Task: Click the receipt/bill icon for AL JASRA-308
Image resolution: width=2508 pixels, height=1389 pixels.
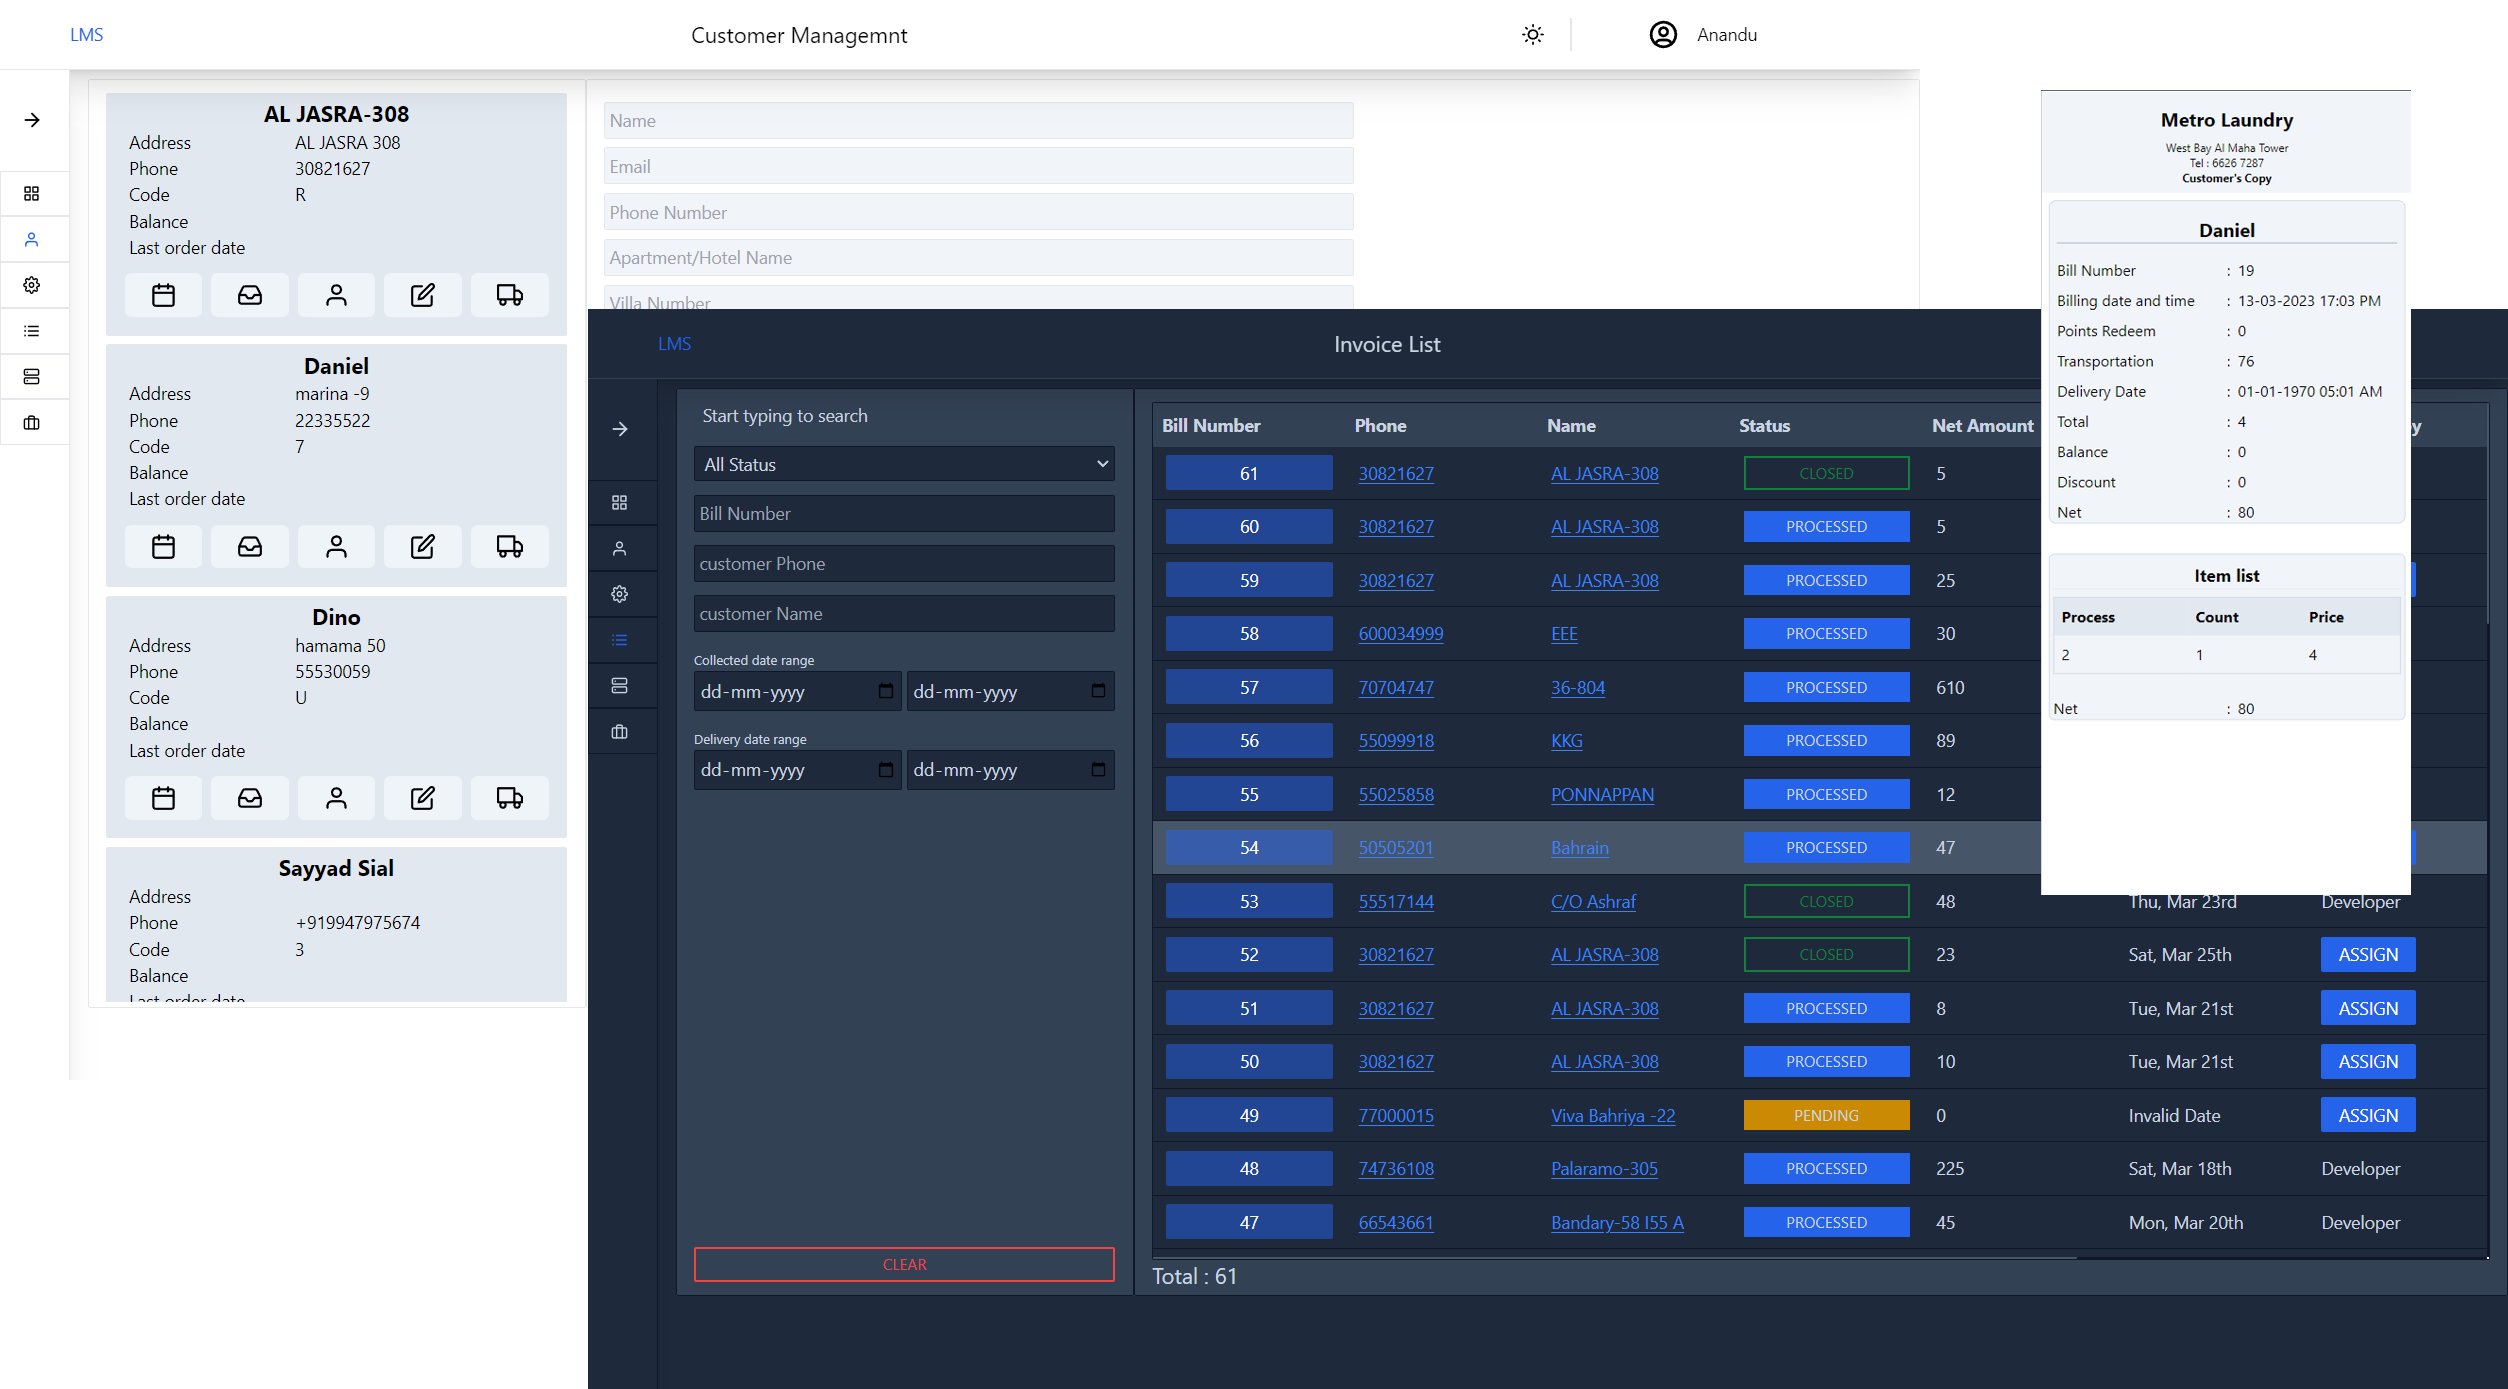Action: point(251,294)
